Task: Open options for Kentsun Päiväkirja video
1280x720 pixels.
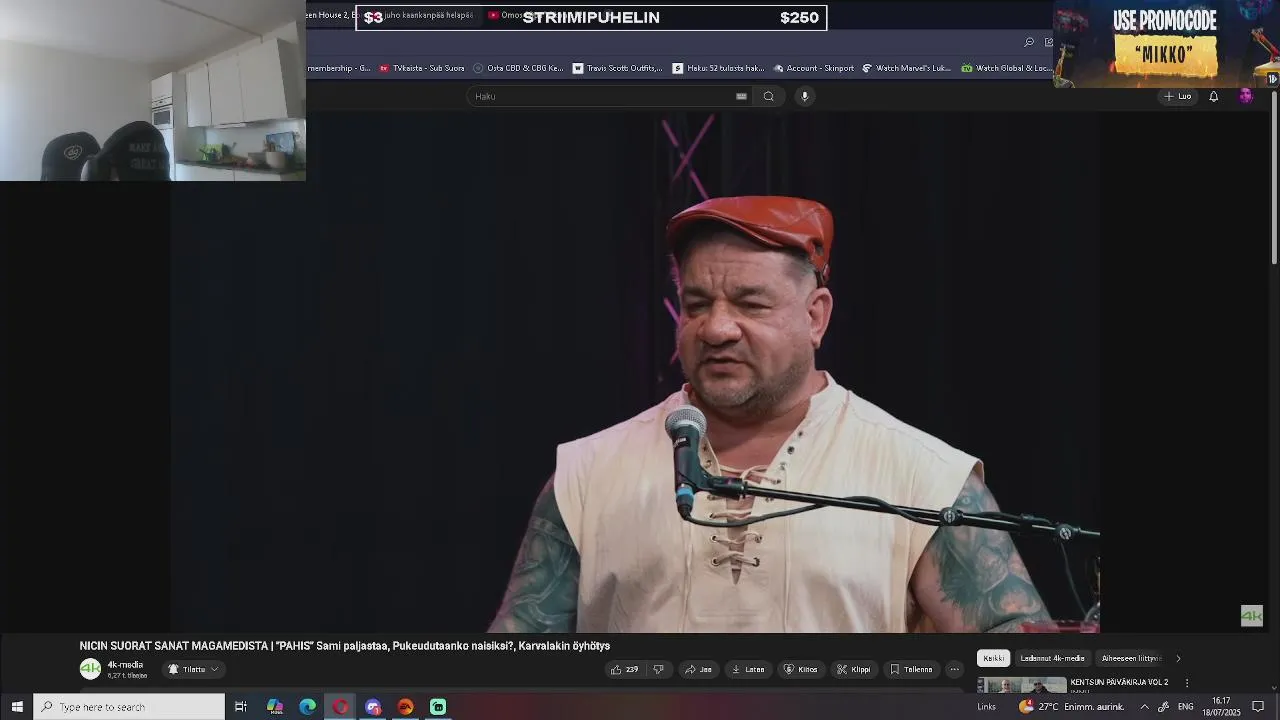Action: tap(1187, 683)
